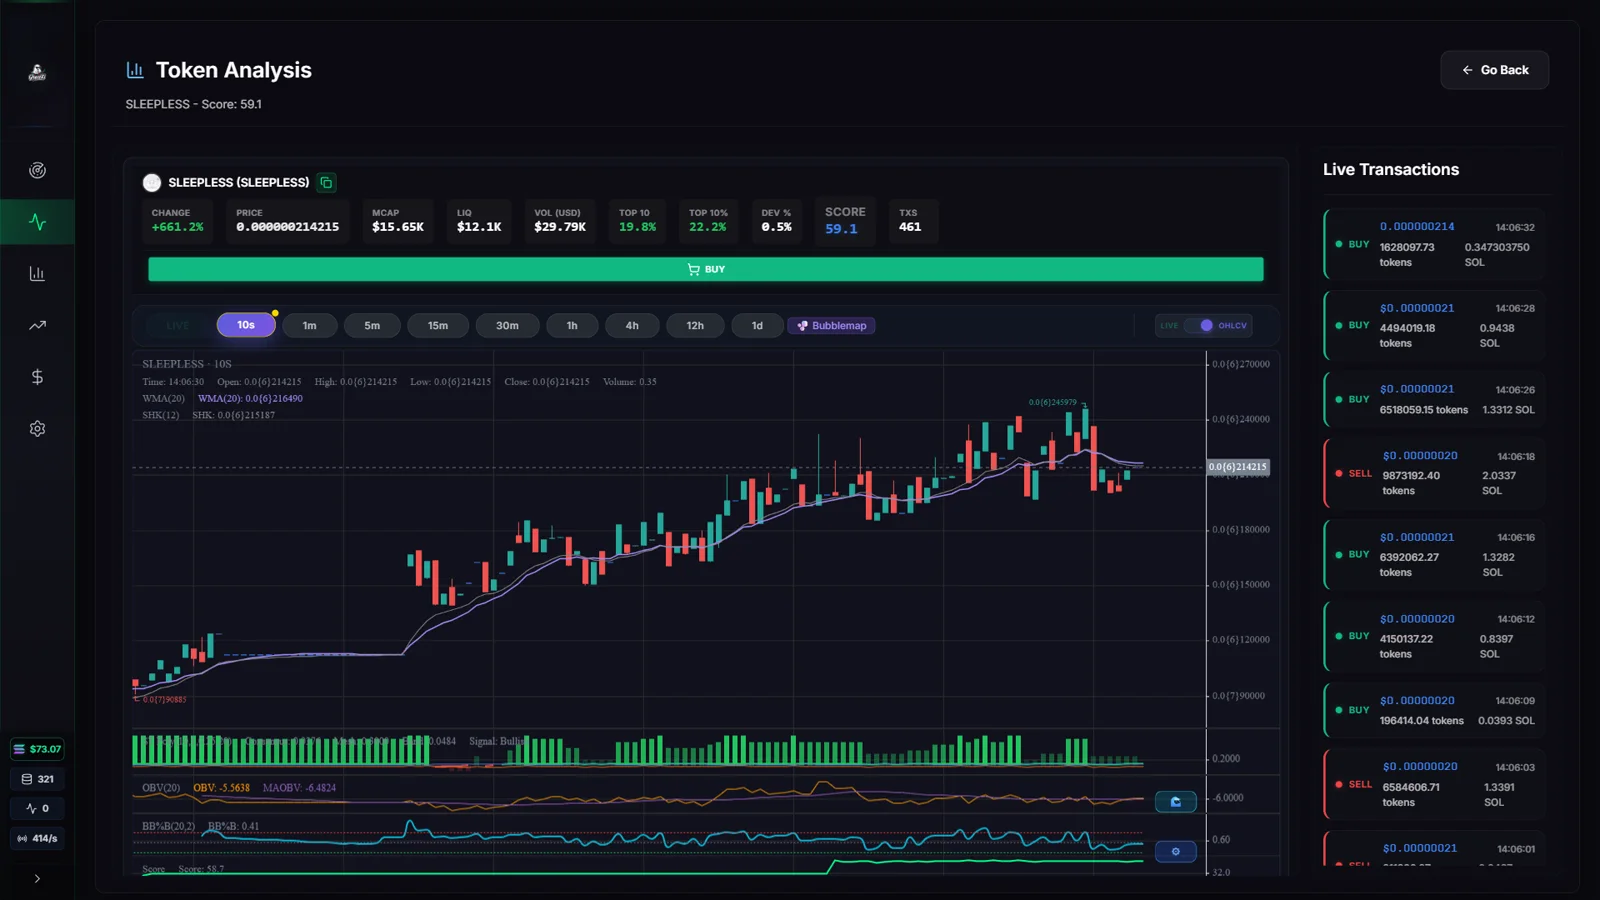Click the 0.0{6}245979 high marker on chart

(x=1053, y=402)
